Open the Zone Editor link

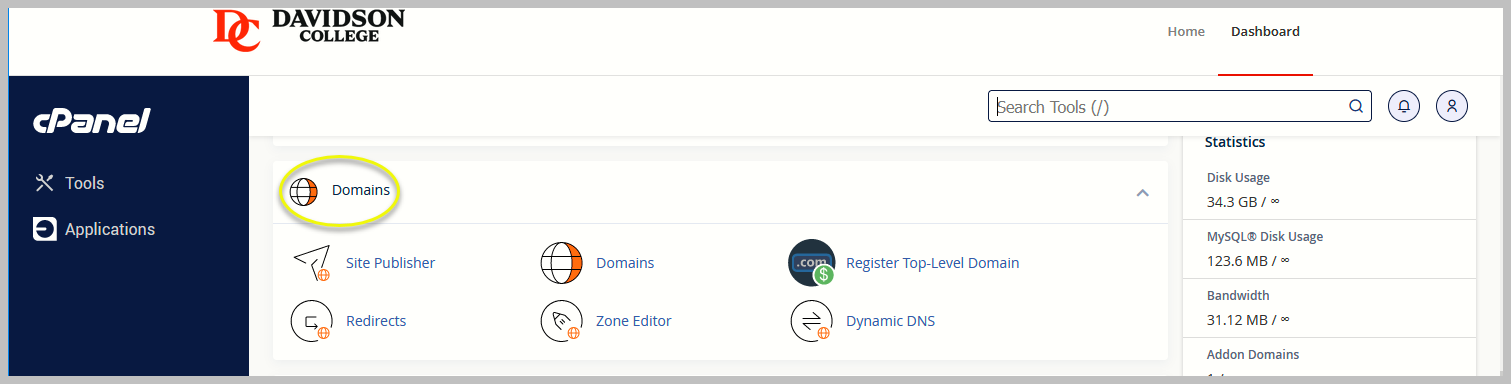click(634, 321)
